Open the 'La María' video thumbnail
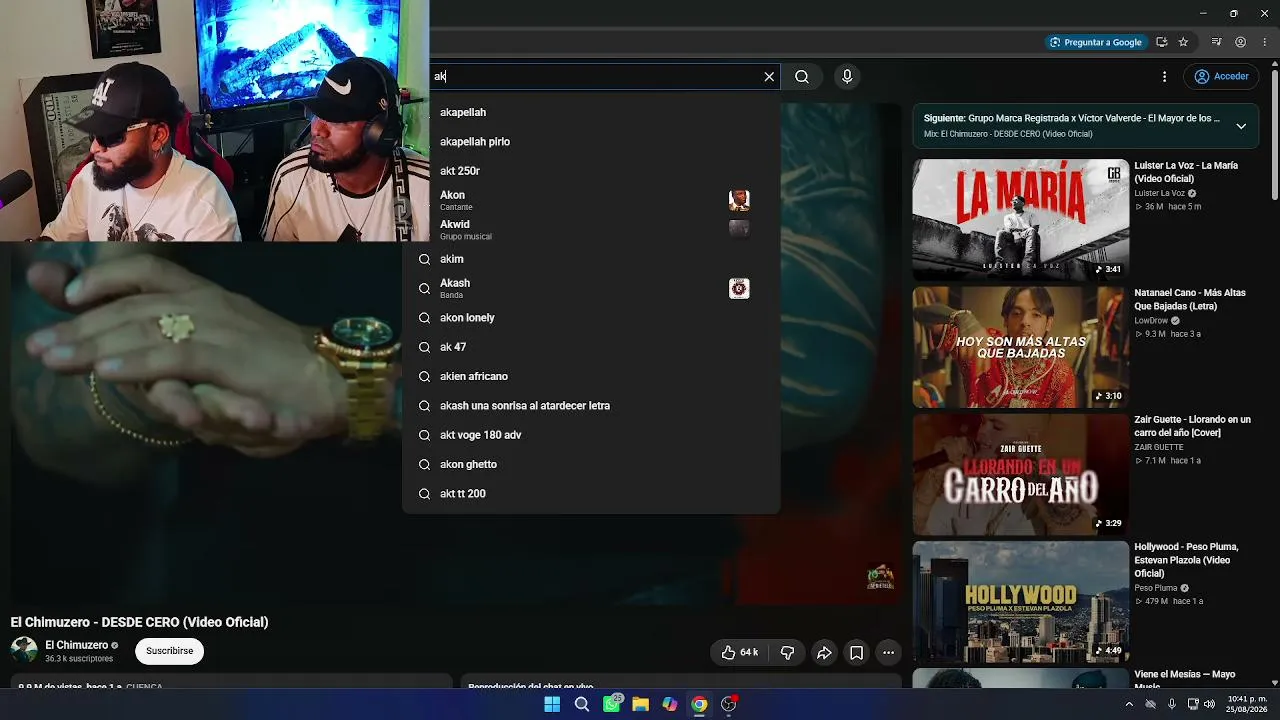 point(1020,220)
